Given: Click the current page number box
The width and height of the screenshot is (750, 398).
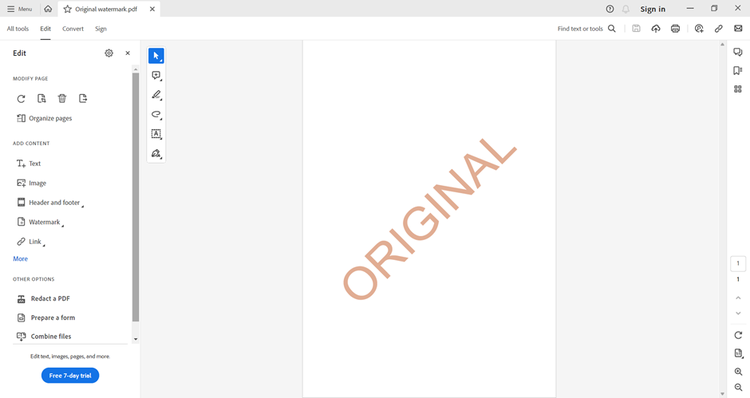Looking at the screenshot, I should click(738, 263).
